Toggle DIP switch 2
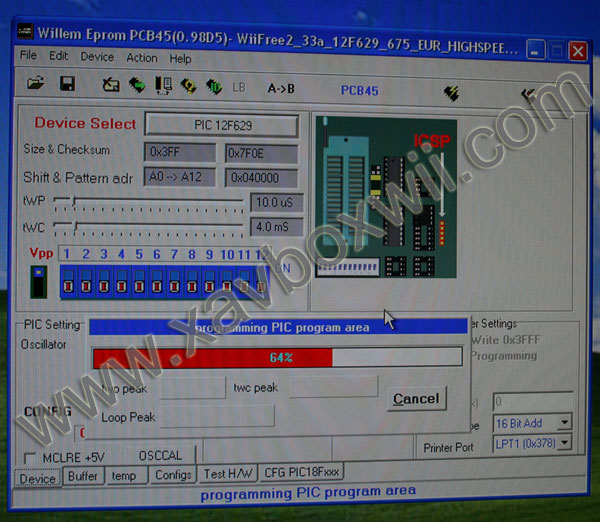Viewport: 600px width, 522px height. coord(86,282)
